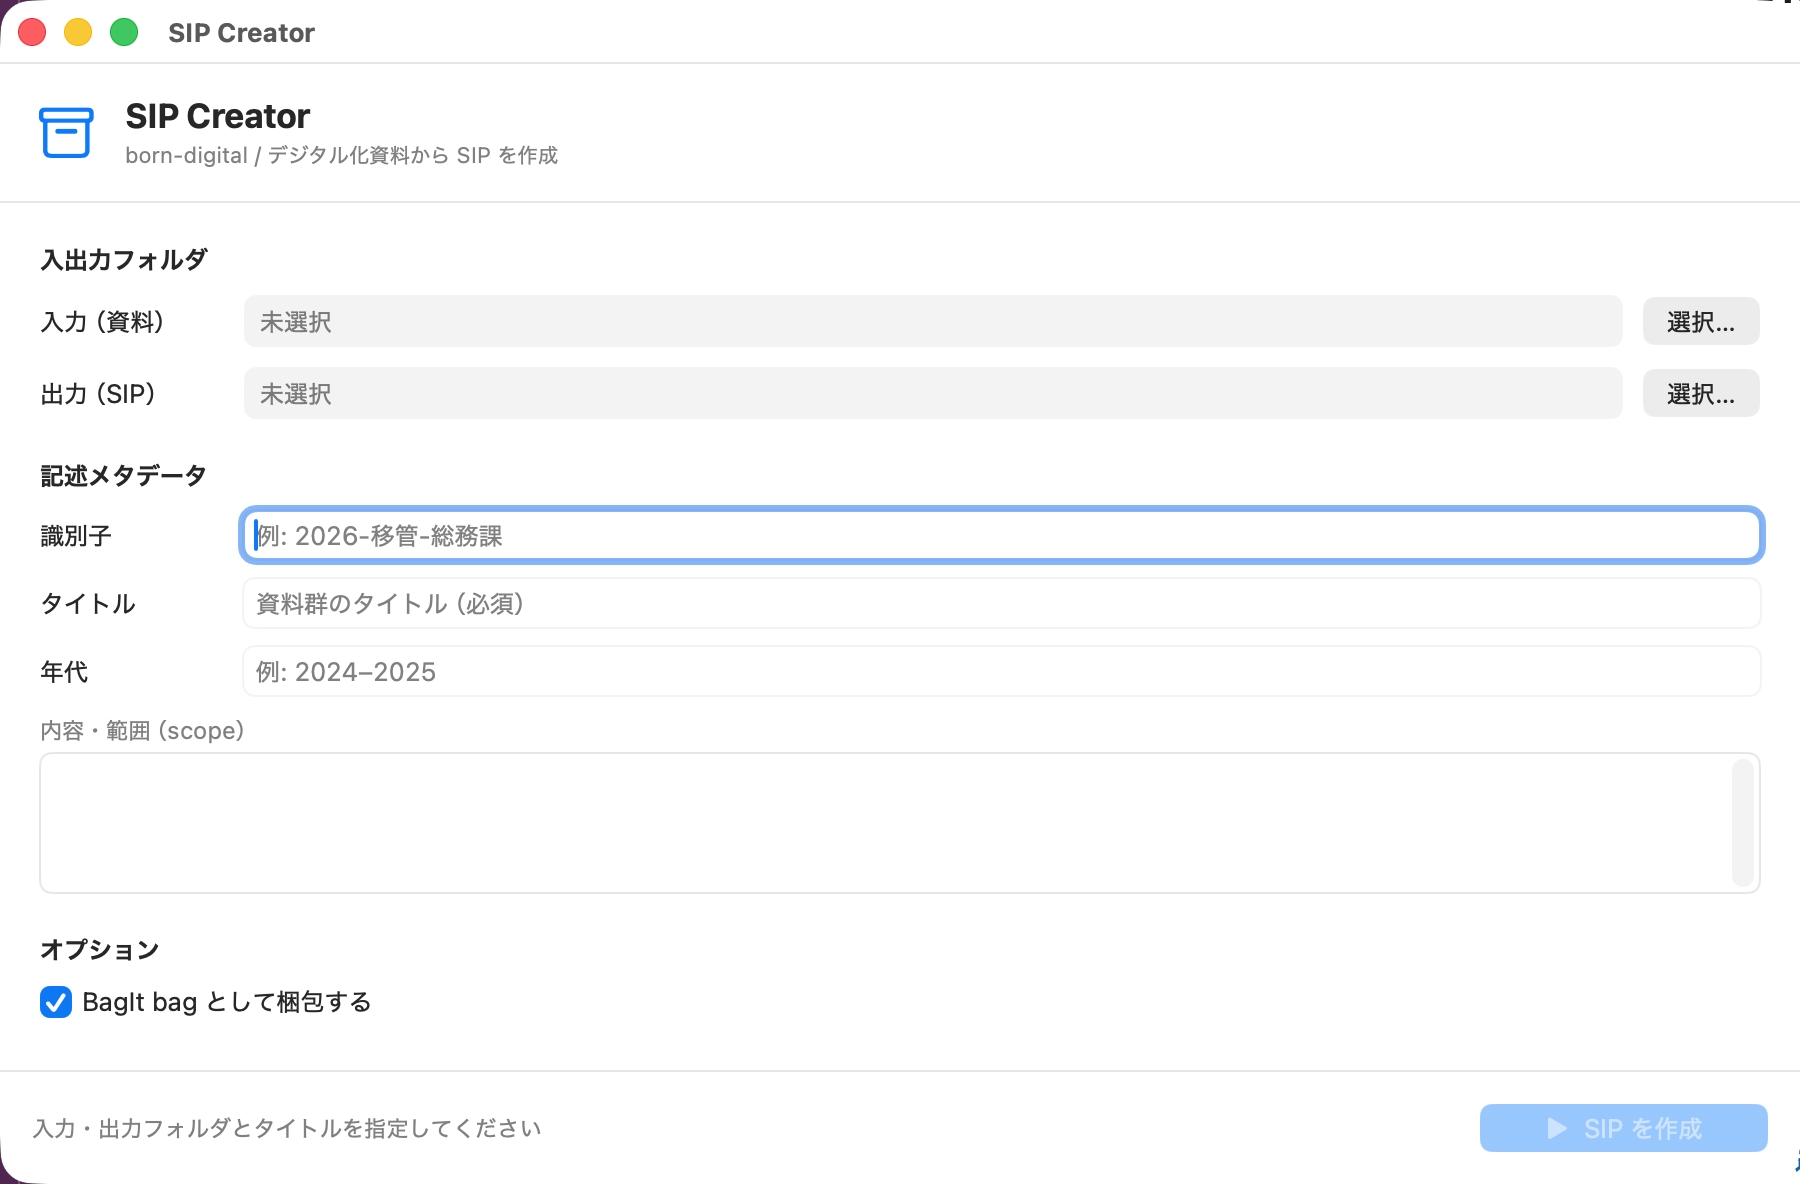Click the 識別子 field label
This screenshot has height=1184, width=1800.
pyautogui.click(x=76, y=536)
